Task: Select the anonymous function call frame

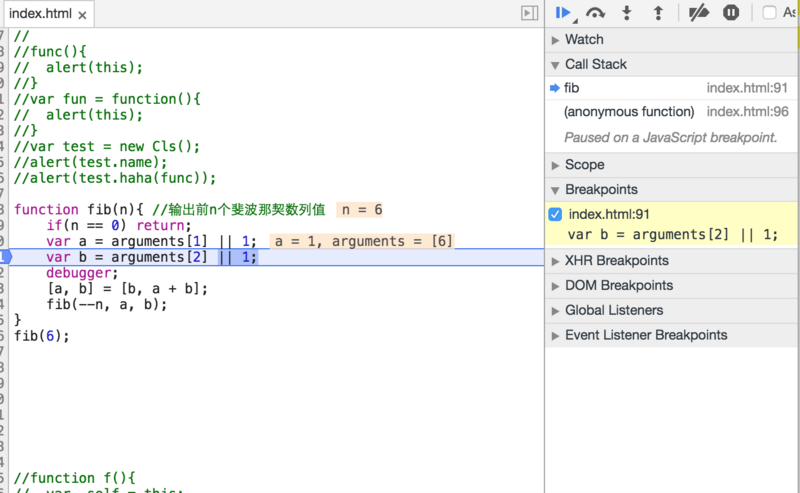Action: (628, 112)
